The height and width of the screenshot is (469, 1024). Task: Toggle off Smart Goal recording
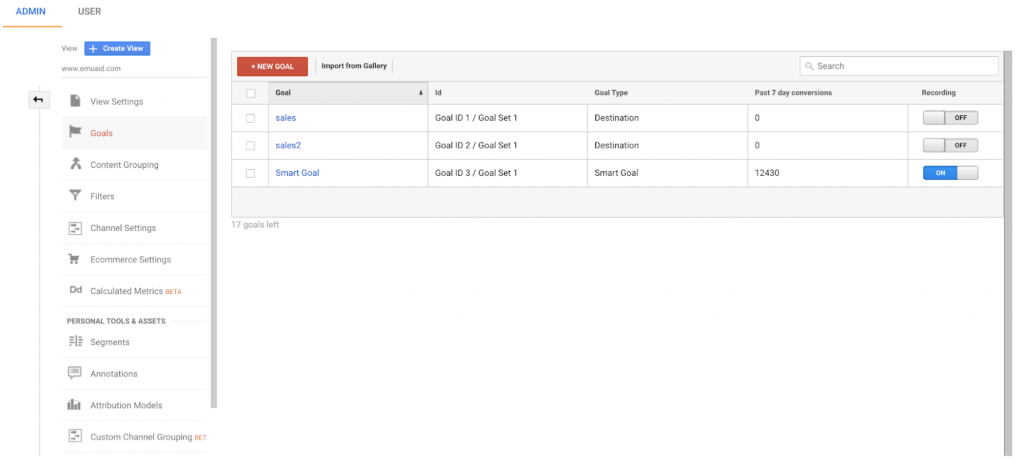(950, 172)
